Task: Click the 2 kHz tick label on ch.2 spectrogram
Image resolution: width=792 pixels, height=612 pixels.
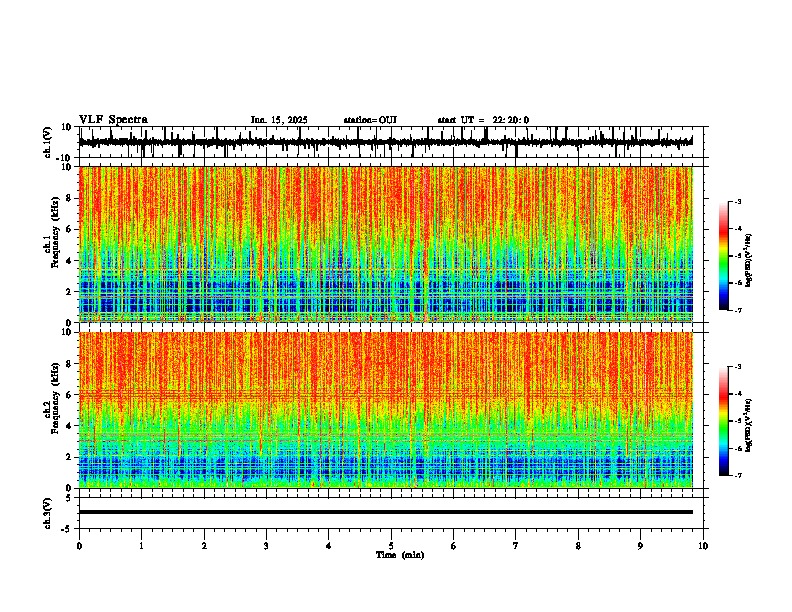Action: pos(69,457)
